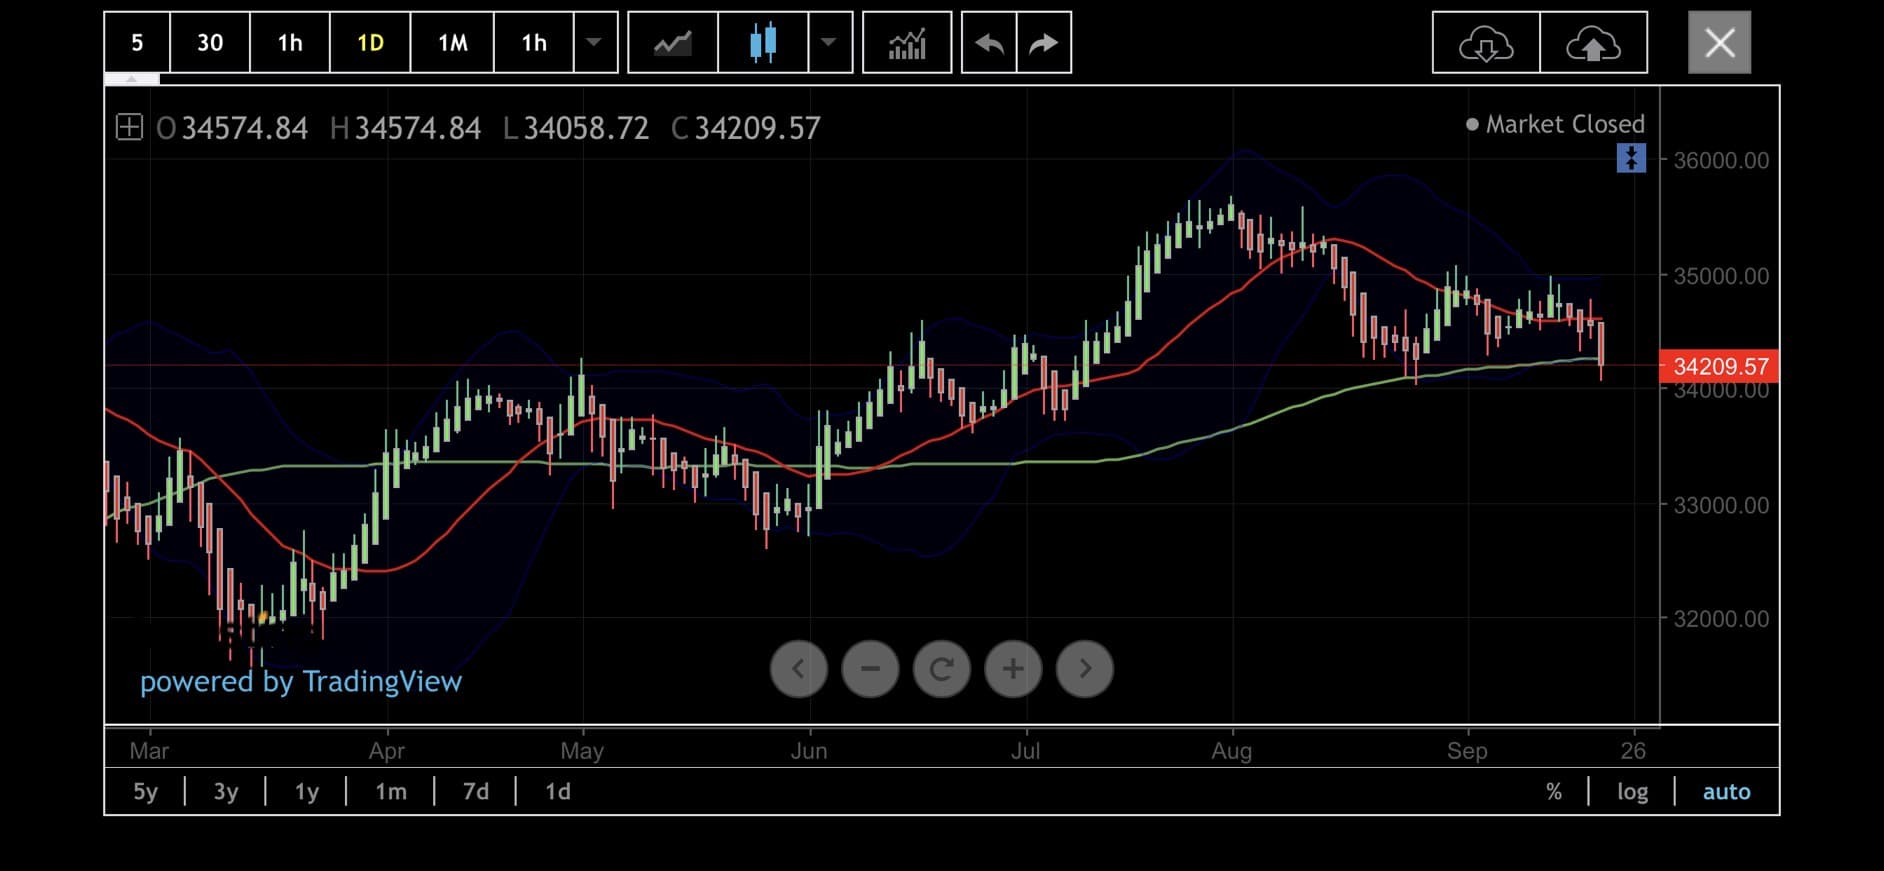Open the powered by TradingView link
Image resolution: width=1884 pixels, height=871 pixels.
[x=301, y=682]
